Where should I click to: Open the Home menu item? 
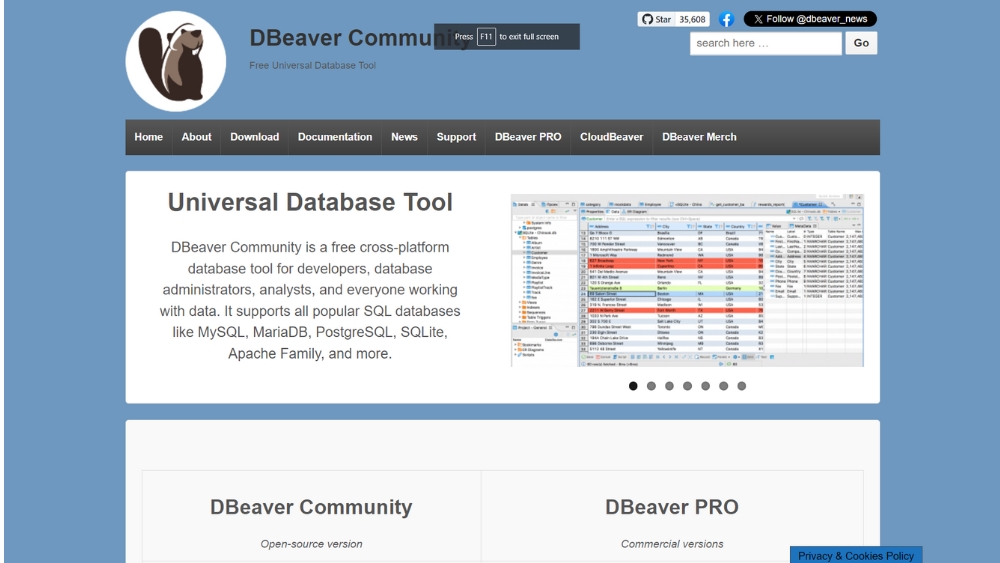[149, 137]
